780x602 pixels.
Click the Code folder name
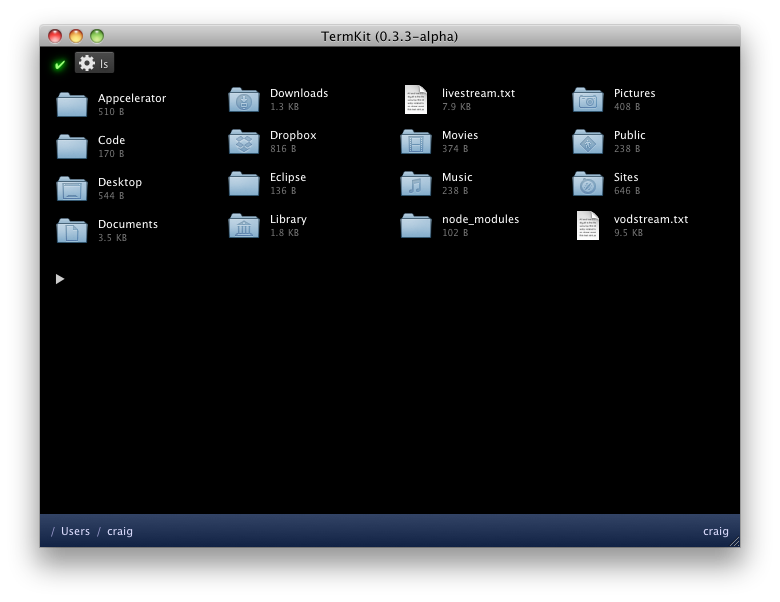(x=111, y=140)
